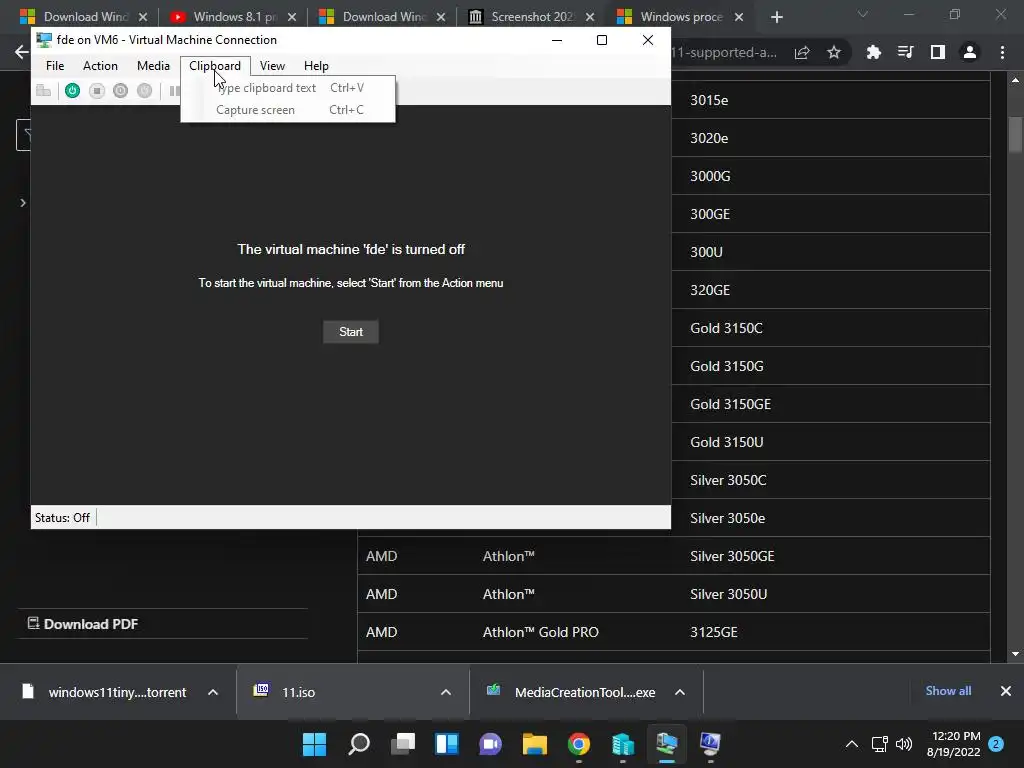Open the File menu
The width and height of the screenshot is (1024, 768).
[x=55, y=66]
